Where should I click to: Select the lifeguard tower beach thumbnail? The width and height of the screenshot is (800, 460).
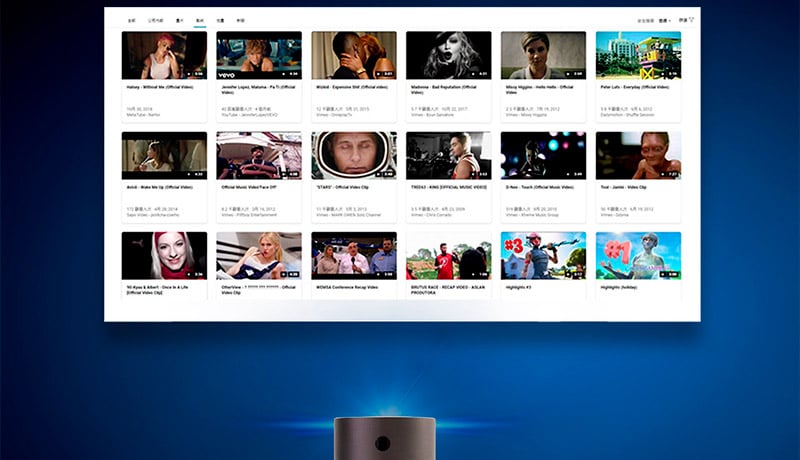pyautogui.click(x=638, y=55)
